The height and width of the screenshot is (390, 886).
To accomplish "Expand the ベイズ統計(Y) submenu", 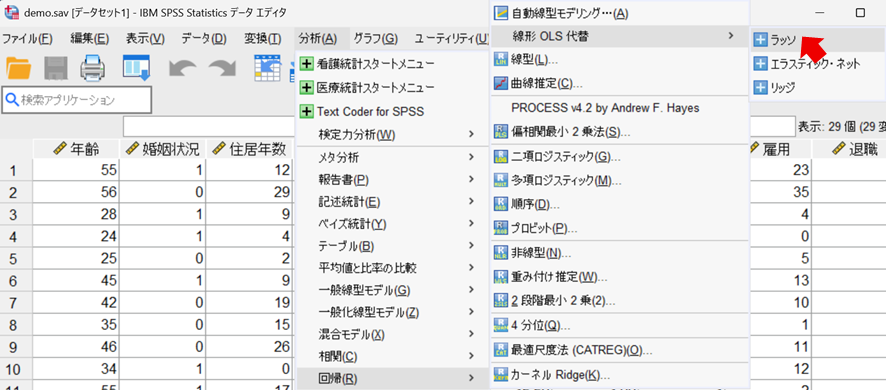I will point(392,224).
